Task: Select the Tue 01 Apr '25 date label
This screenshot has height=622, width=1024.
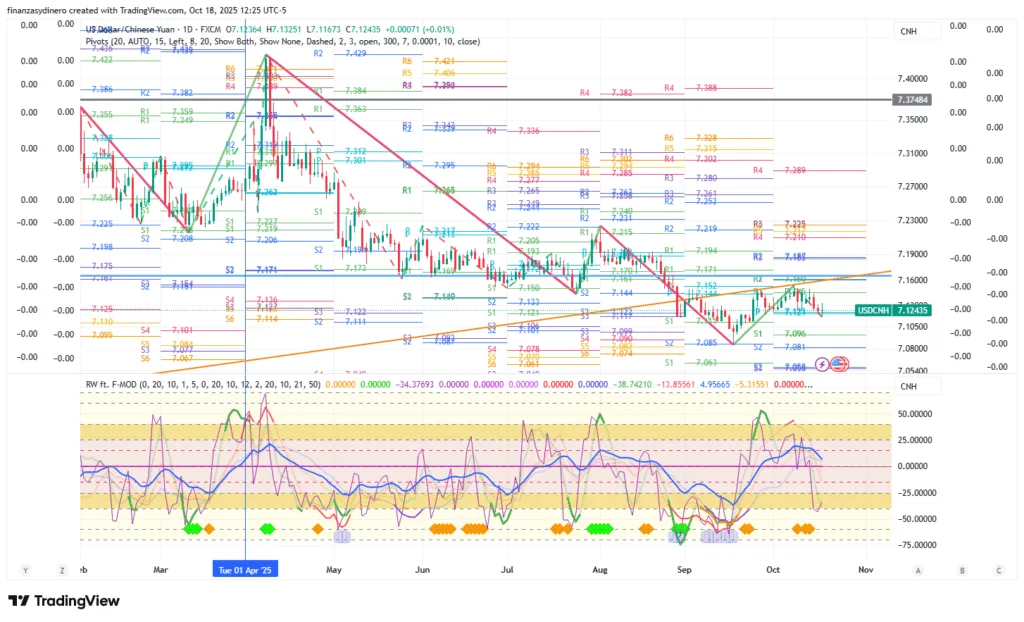Action: pos(245,569)
